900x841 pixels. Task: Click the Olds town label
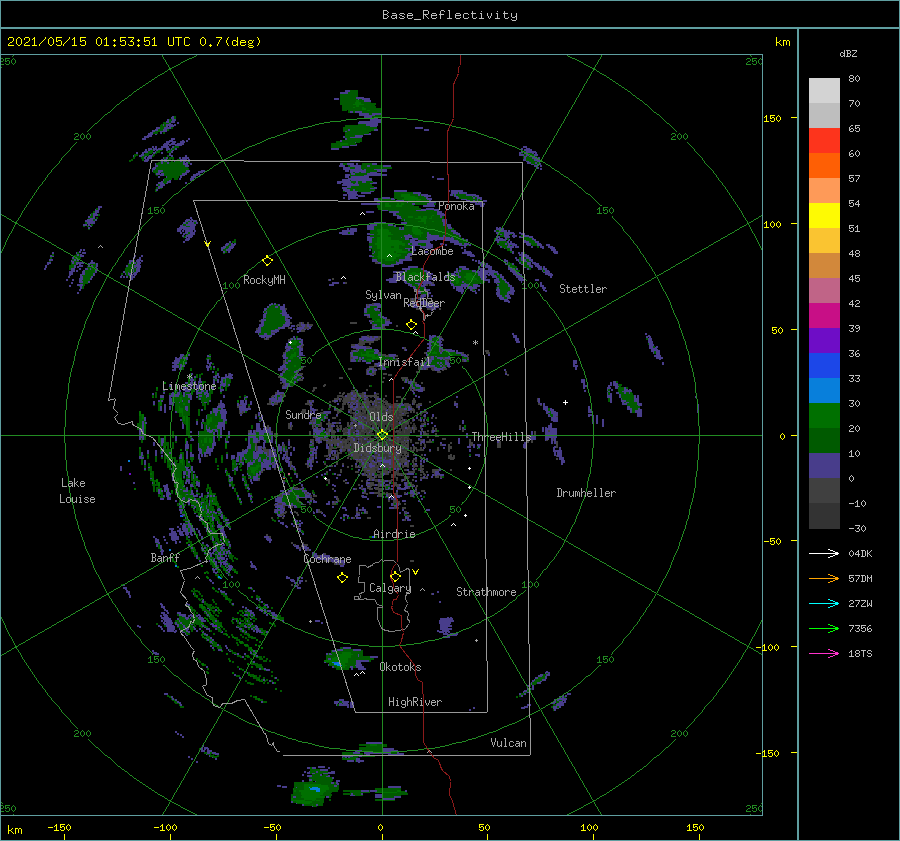coord(381,417)
